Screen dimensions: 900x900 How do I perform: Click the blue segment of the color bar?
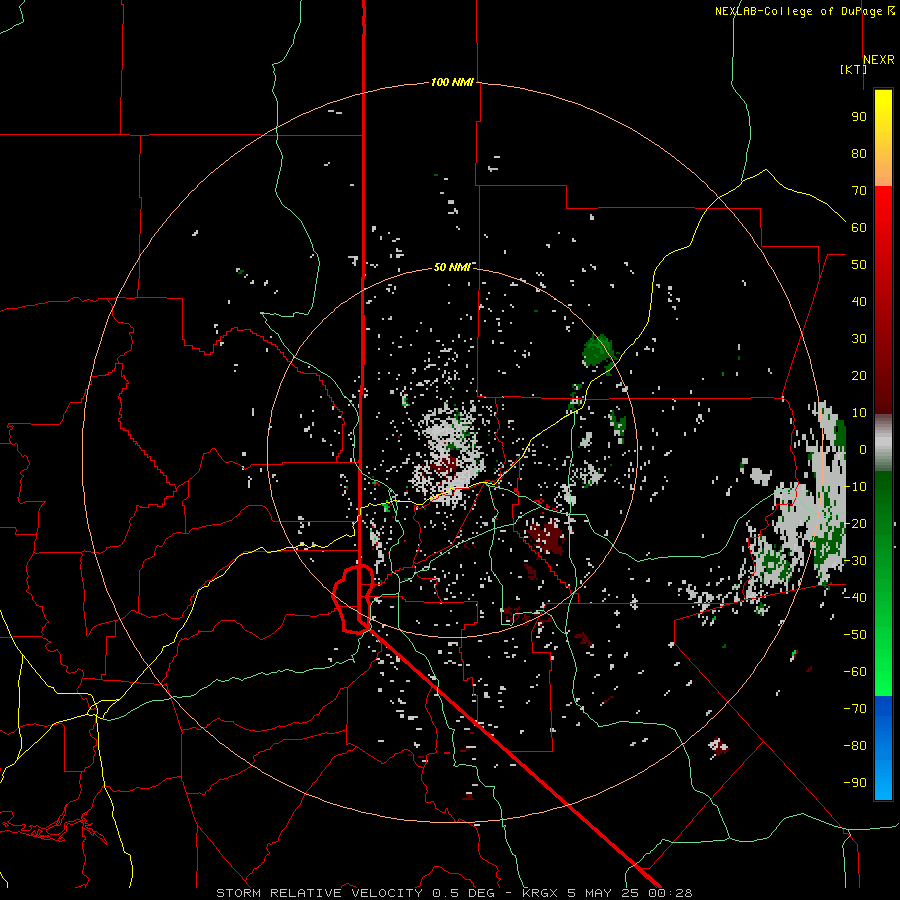[x=883, y=747]
